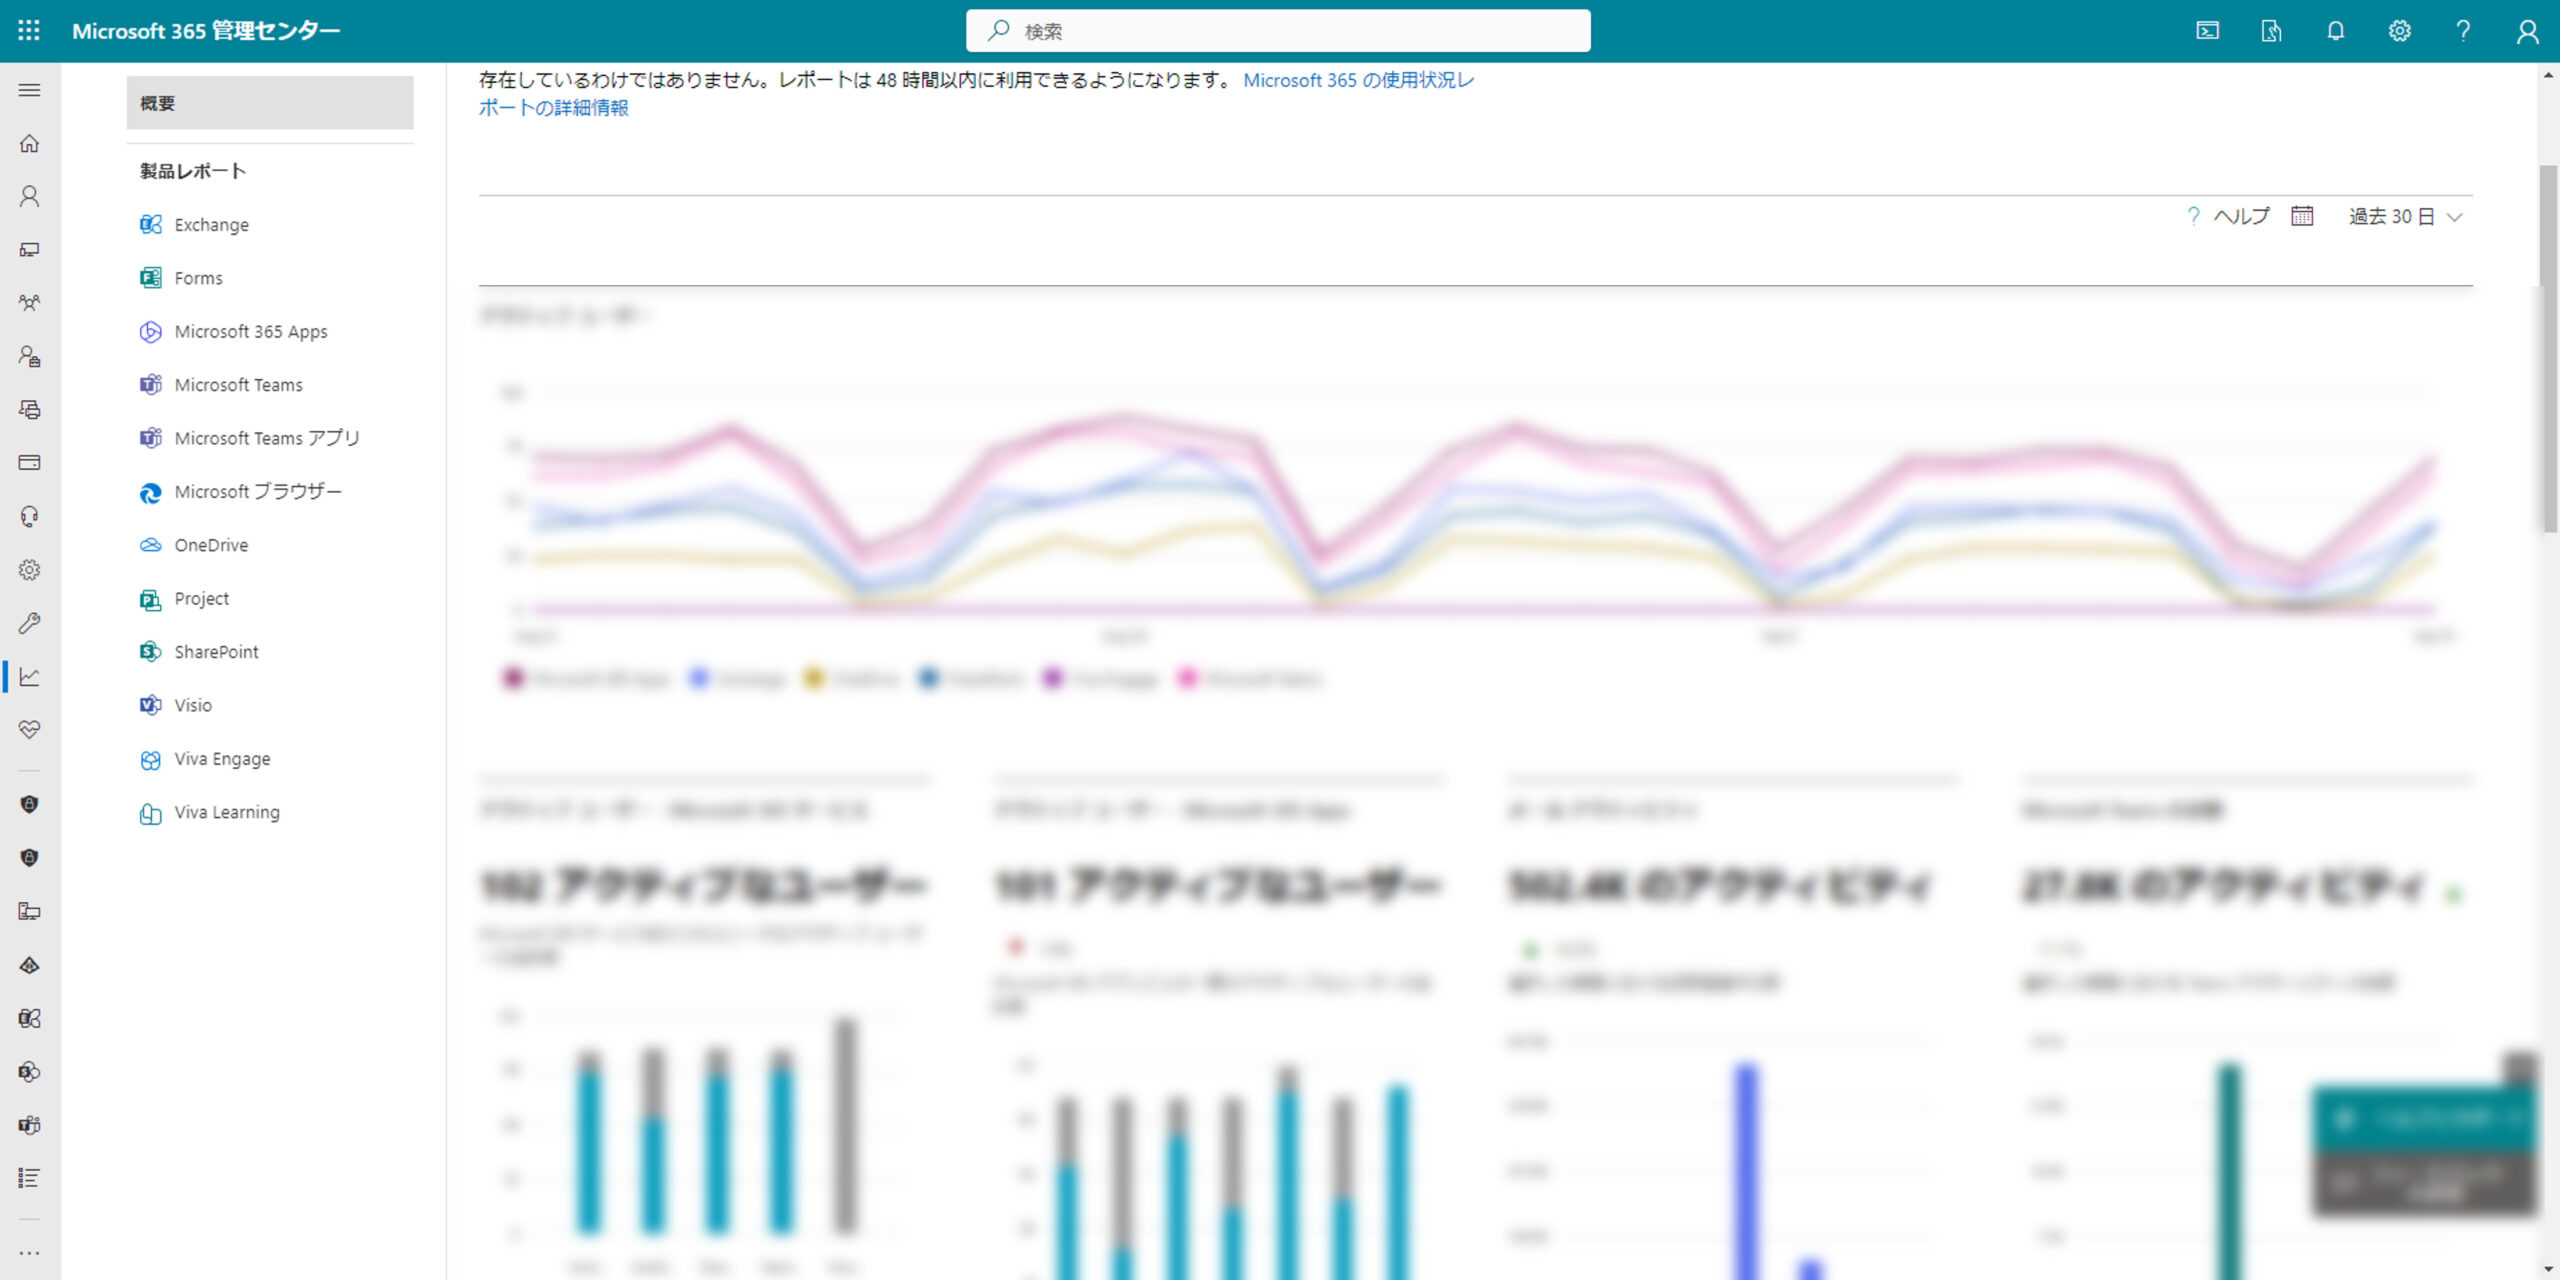Viewport: 2560px width, 1280px height.
Task: Open Devices icon in the nav rail
Action: pyautogui.click(x=30, y=249)
